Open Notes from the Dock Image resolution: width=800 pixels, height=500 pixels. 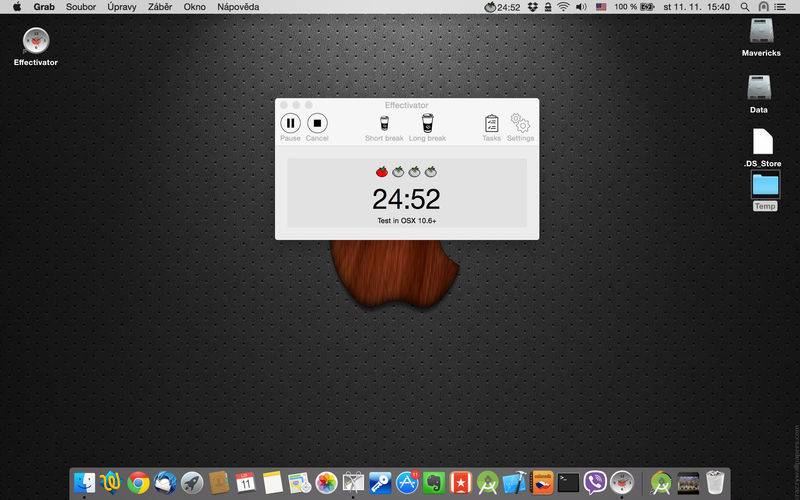272,482
